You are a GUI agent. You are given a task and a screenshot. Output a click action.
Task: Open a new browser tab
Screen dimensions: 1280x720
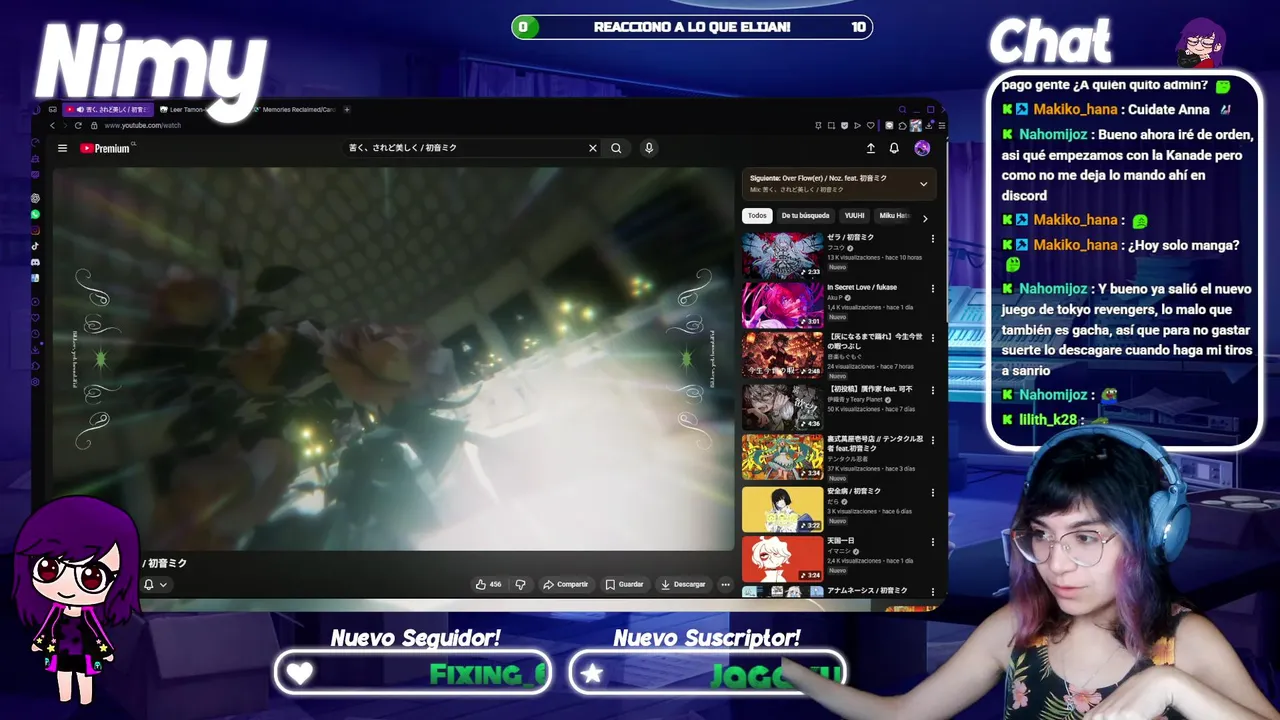(x=347, y=110)
